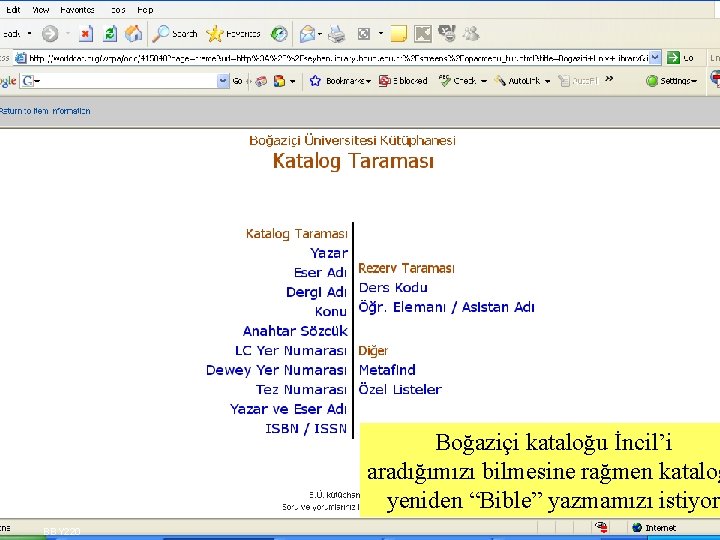This screenshot has height=540, width=720.
Task: Open the Back button history dropdown
Action: [30, 34]
